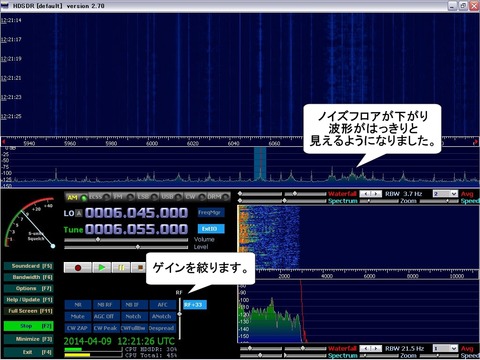This screenshot has height=360, width=480.
Task: Click the highlighted tuning band in RF spectrum
Action: pos(260,164)
